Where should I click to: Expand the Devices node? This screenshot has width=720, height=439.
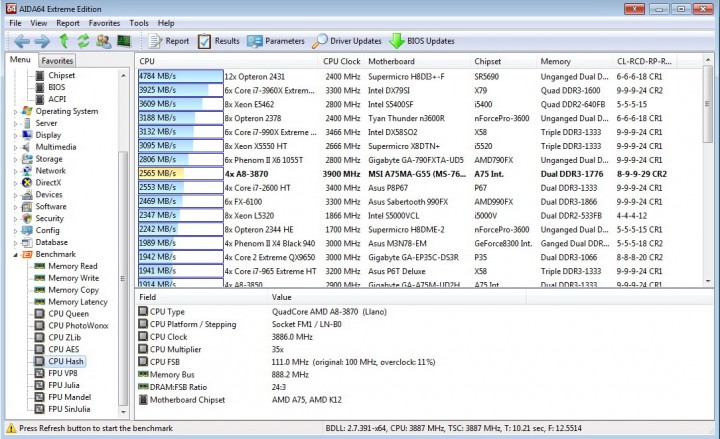click(15, 195)
